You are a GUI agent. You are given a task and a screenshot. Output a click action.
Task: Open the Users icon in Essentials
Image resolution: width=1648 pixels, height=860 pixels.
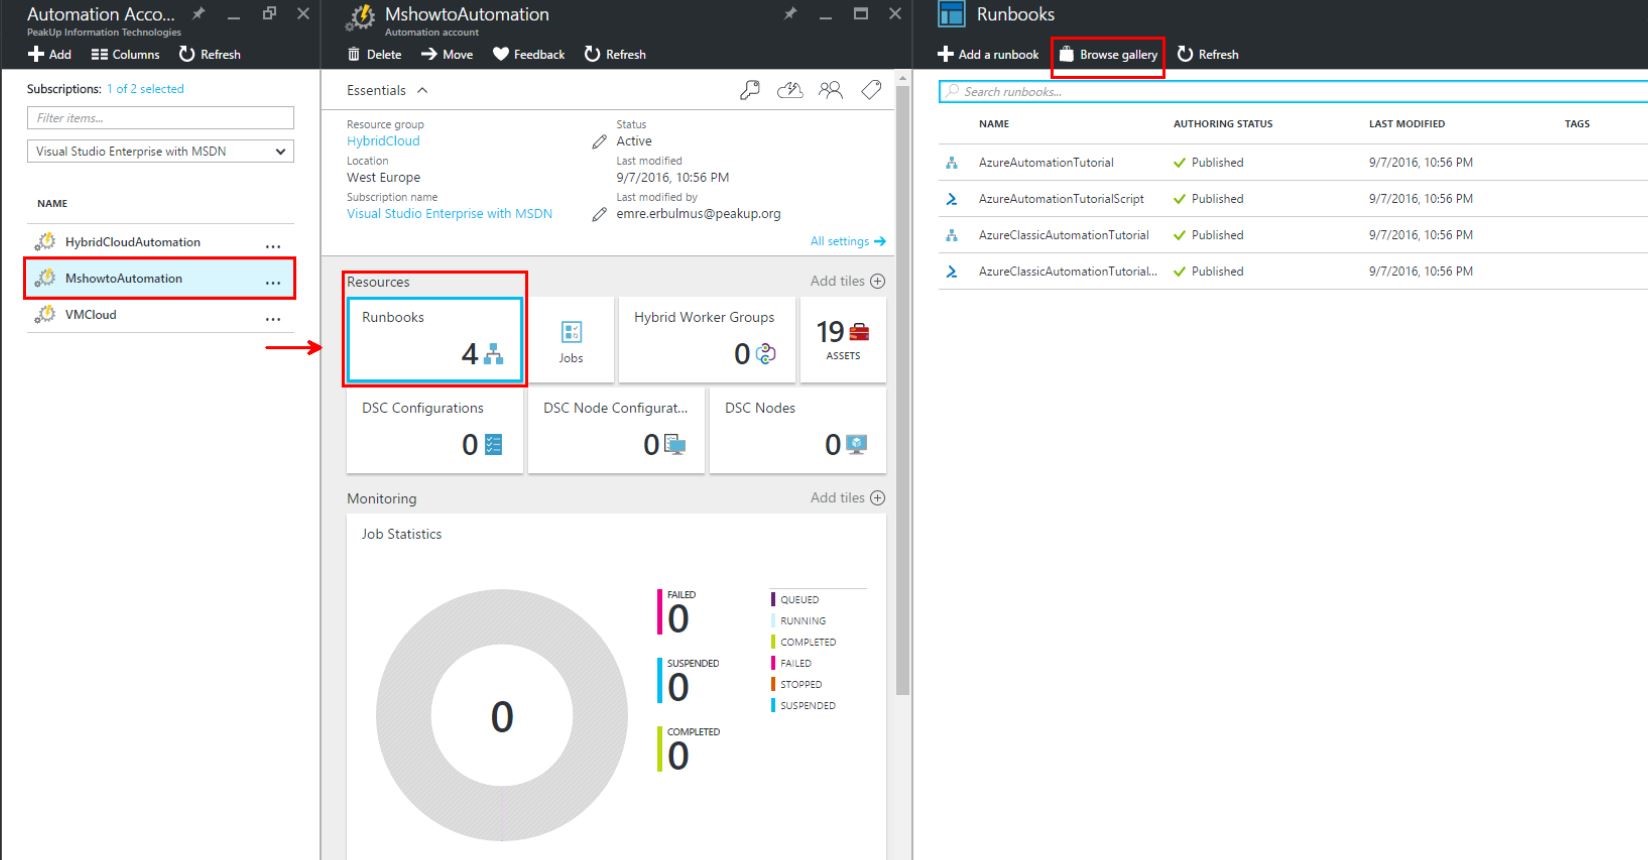[x=830, y=91]
